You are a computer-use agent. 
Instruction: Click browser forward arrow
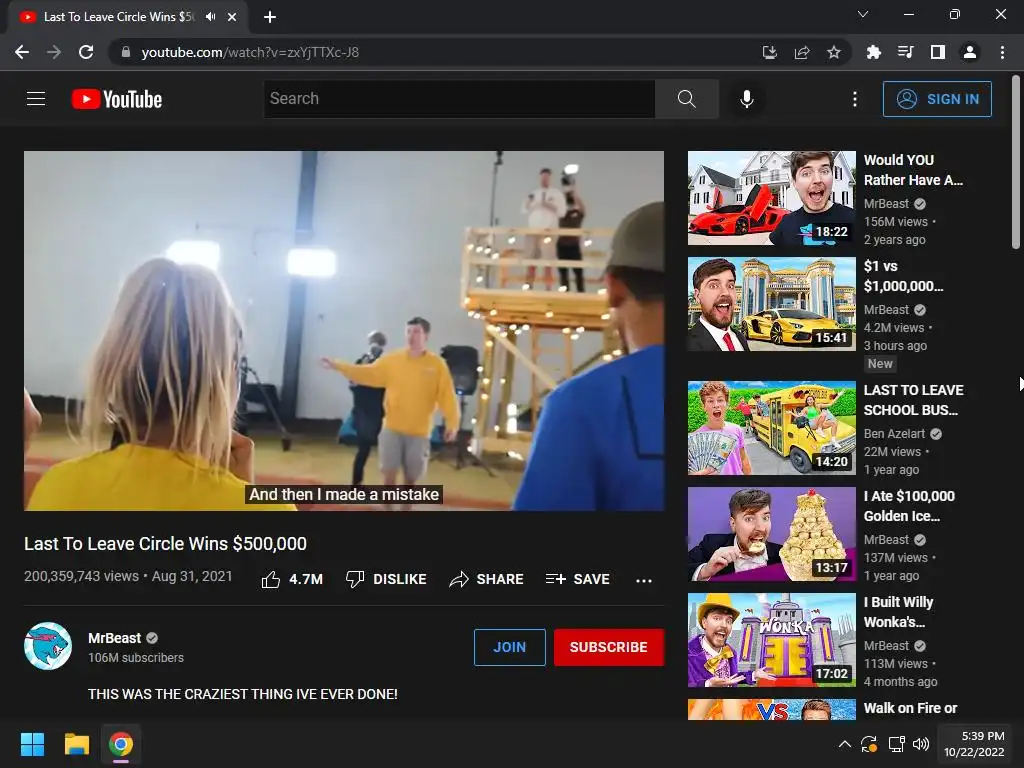click(54, 52)
